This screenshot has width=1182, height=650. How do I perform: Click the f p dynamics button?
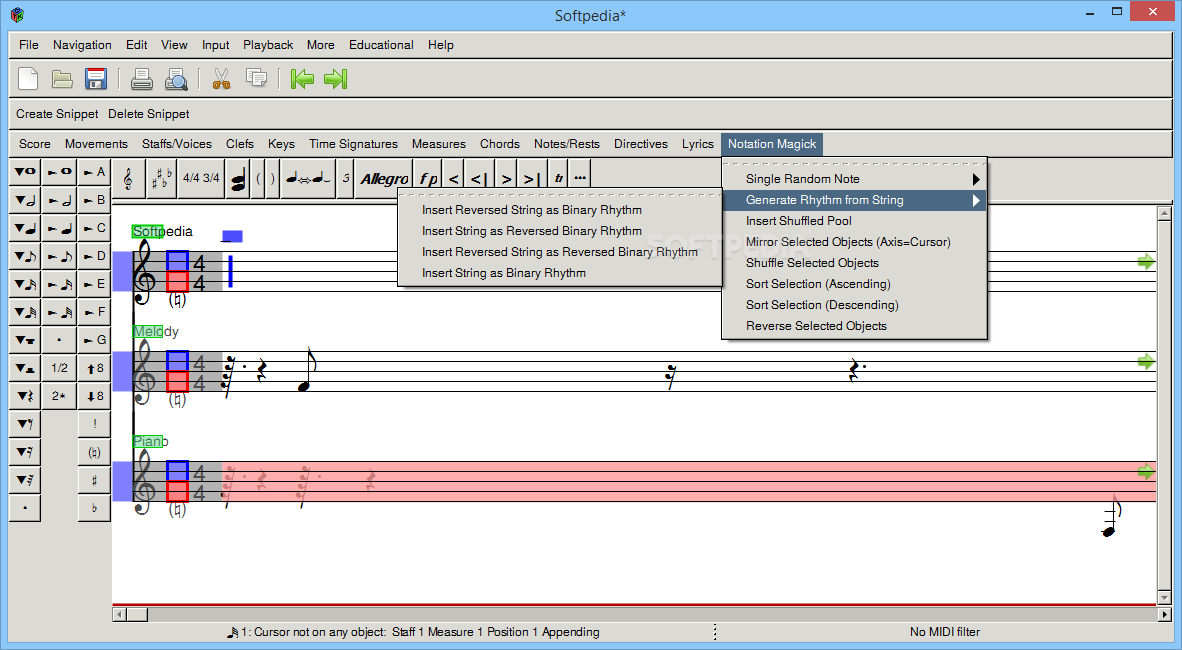pos(428,179)
